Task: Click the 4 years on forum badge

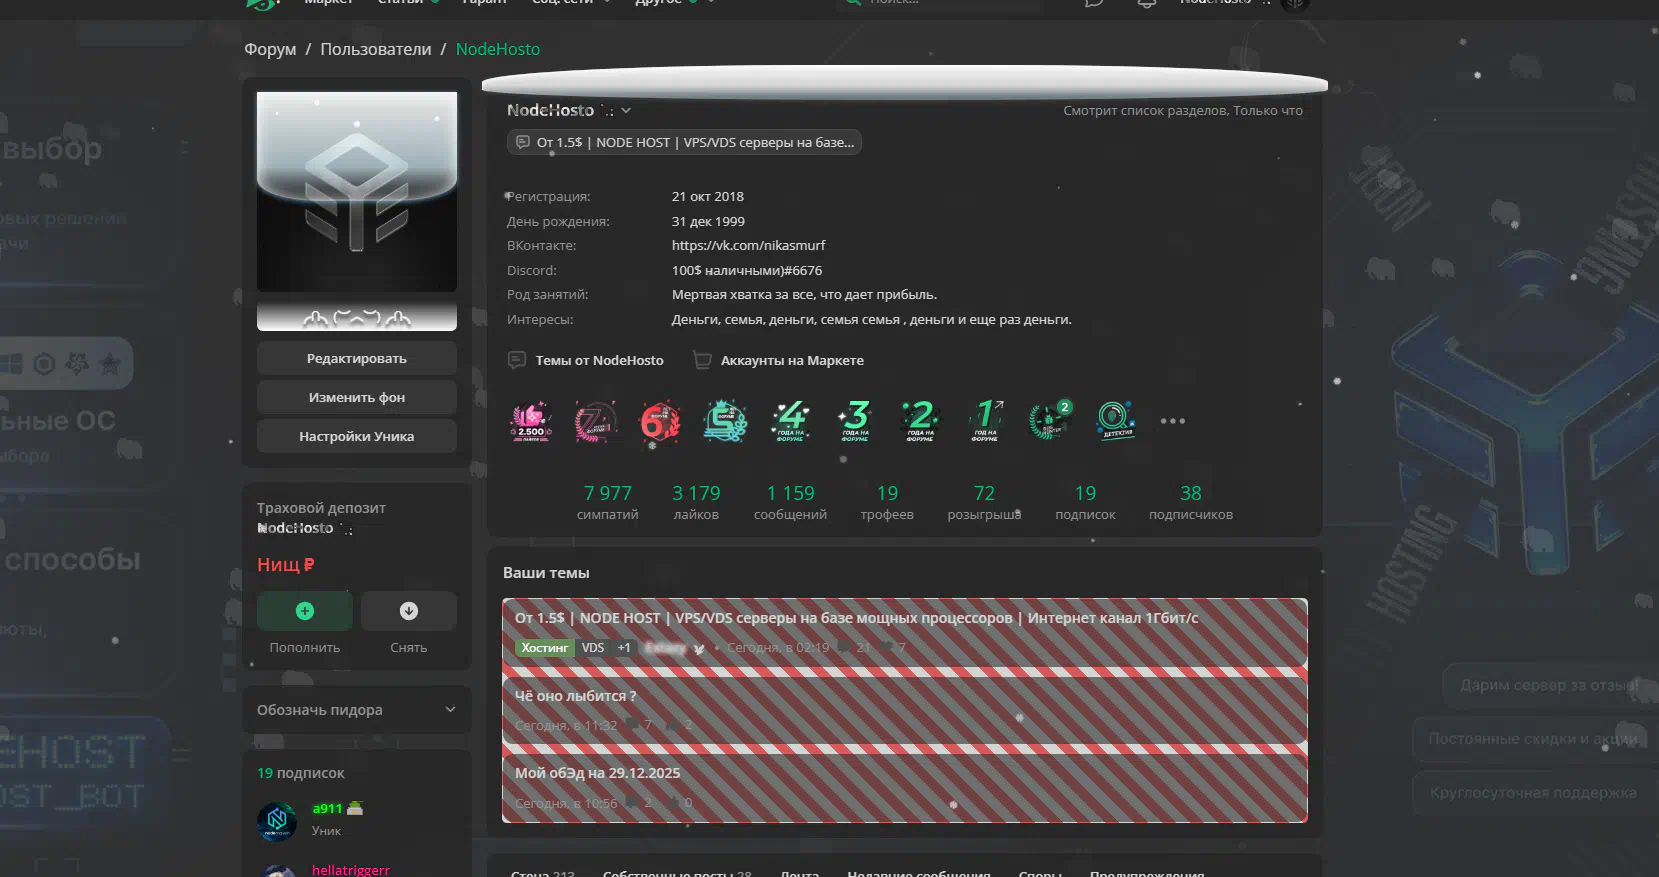Action: 791,421
